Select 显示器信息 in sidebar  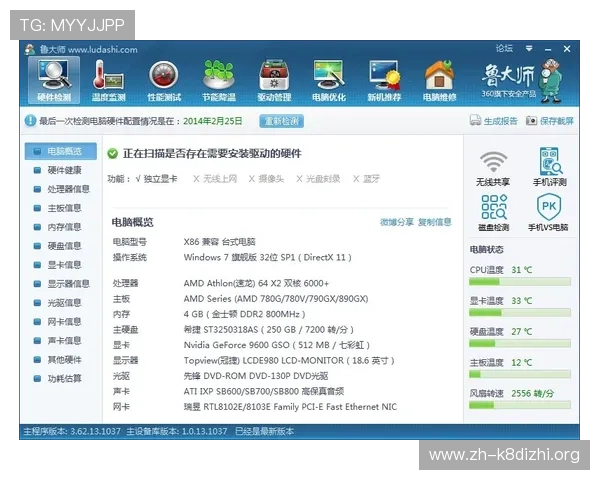60,284
